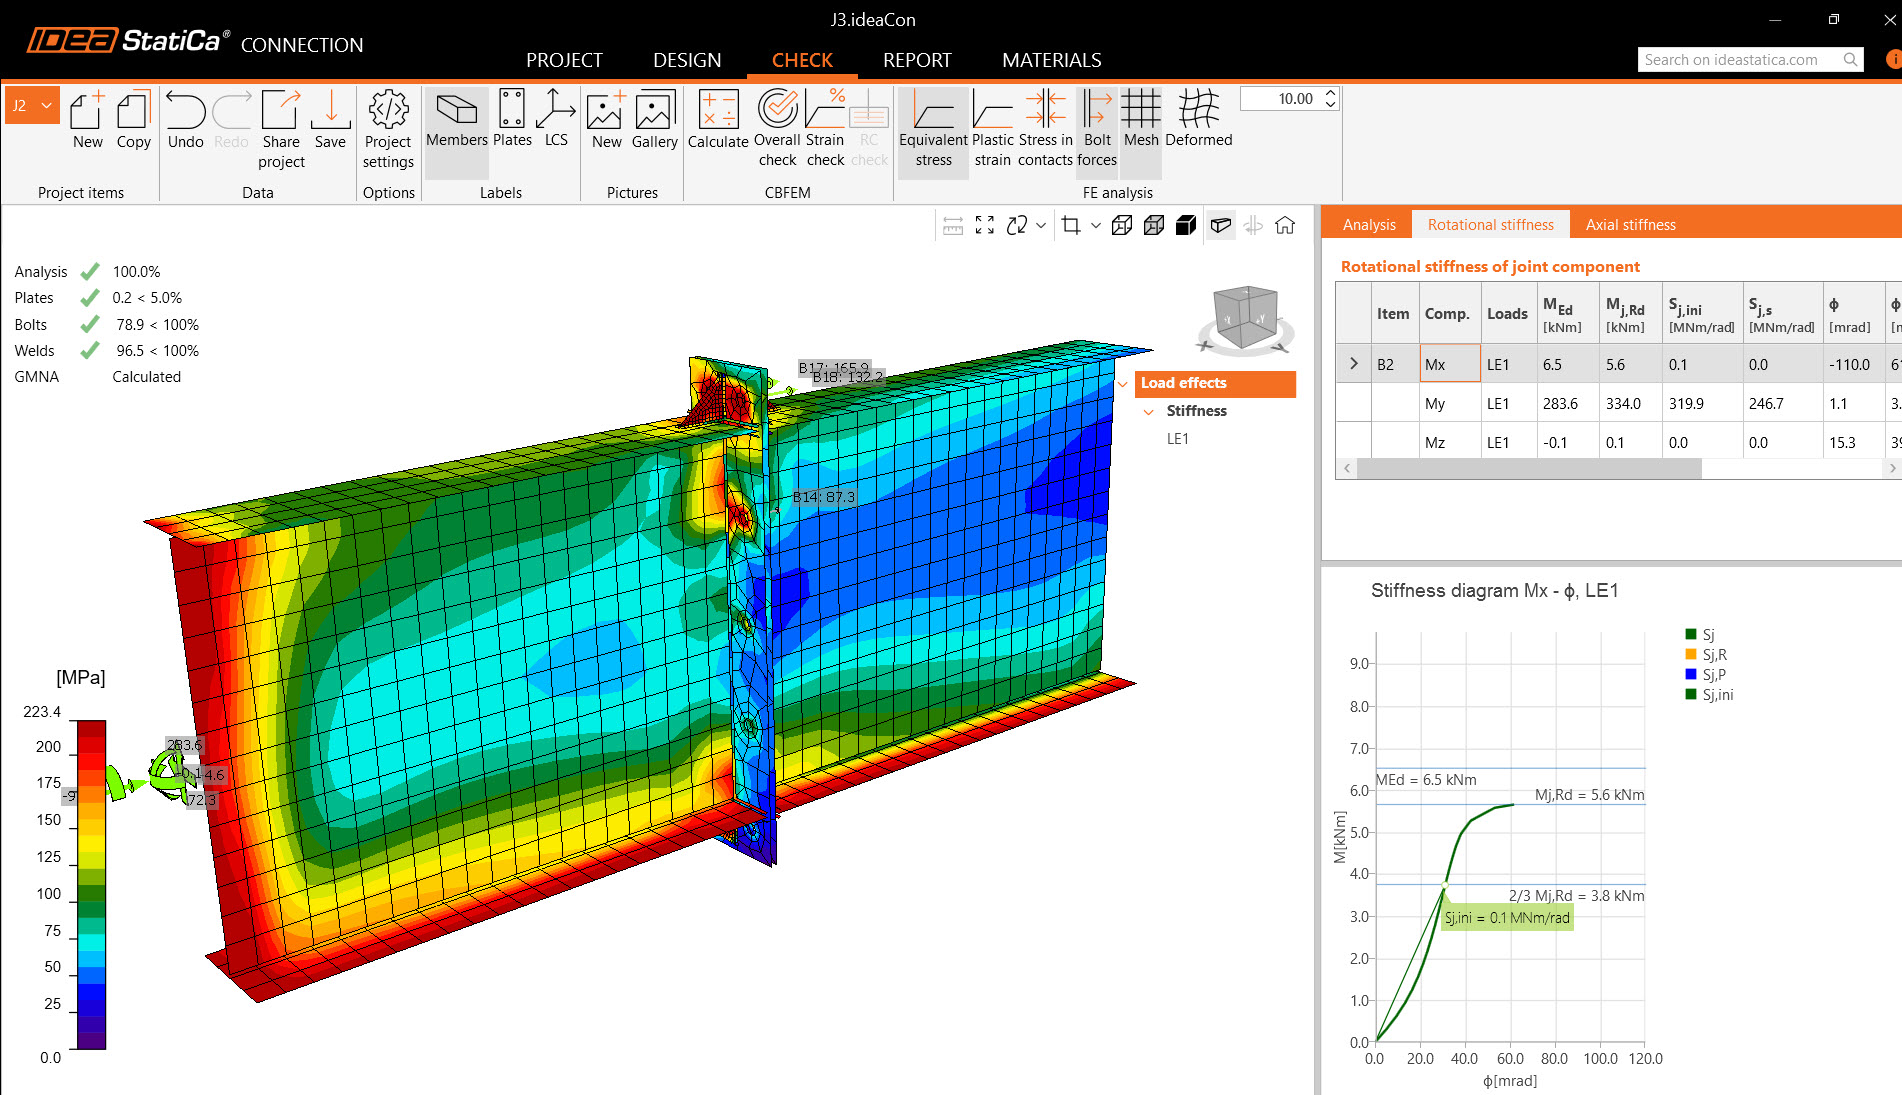Open the Strain check
The width and height of the screenshot is (1902, 1095).
tap(826, 128)
